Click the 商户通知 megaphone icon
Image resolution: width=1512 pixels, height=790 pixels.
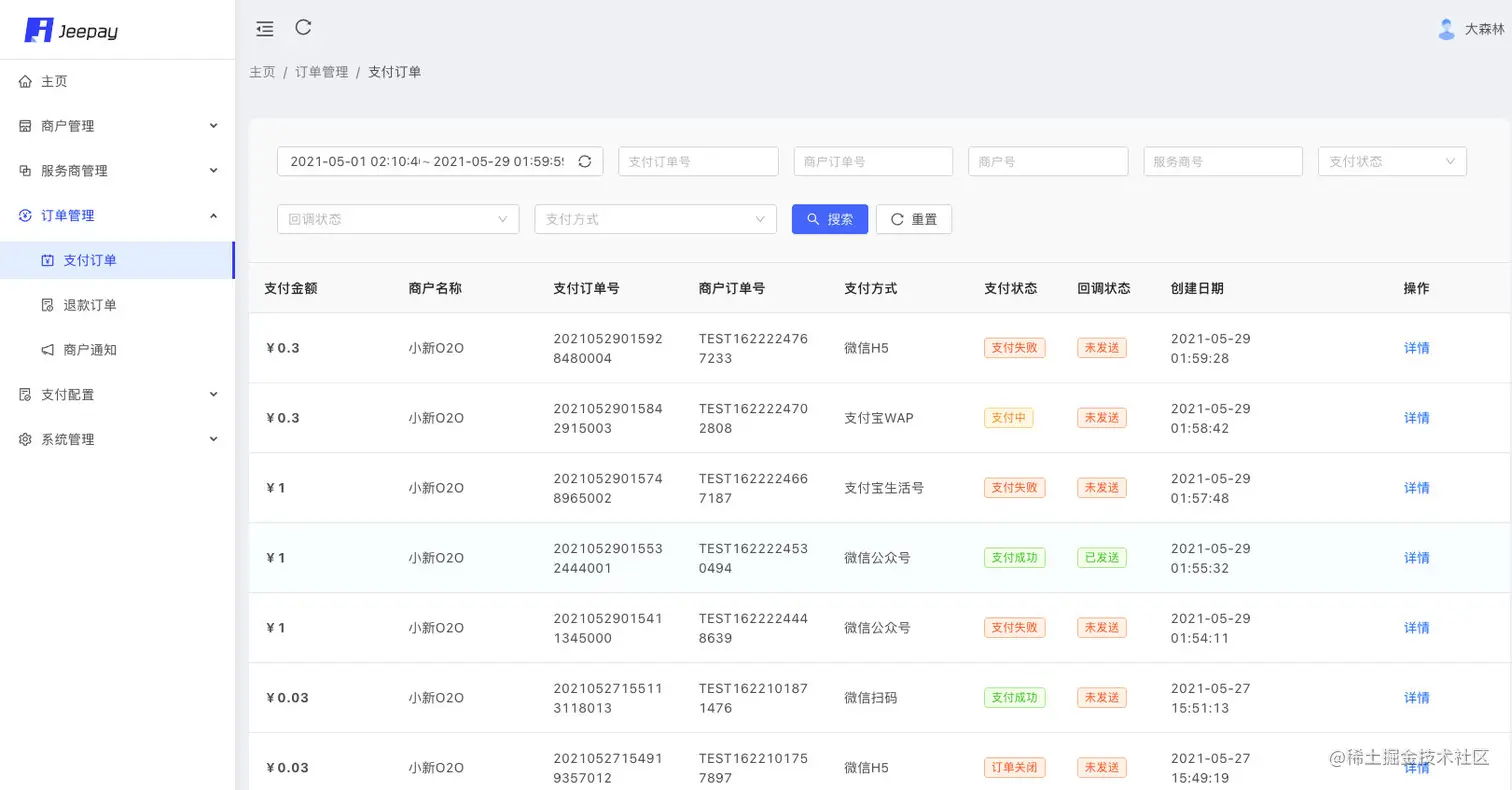point(47,350)
